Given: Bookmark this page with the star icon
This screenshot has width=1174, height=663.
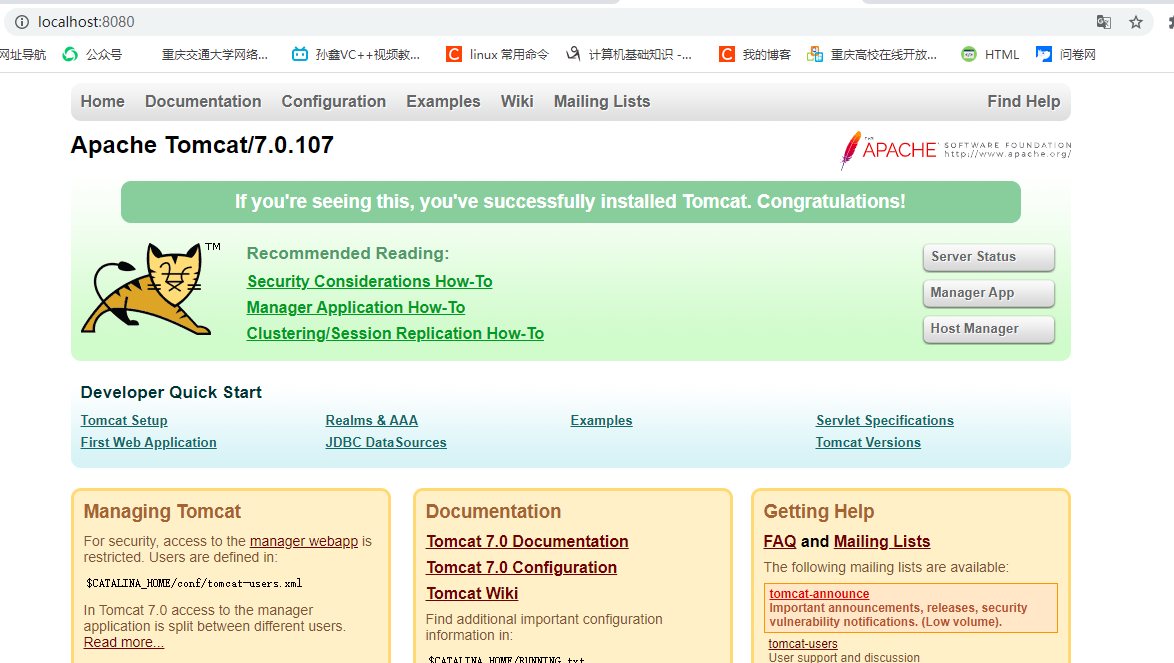Looking at the screenshot, I should [x=1136, y=22].
